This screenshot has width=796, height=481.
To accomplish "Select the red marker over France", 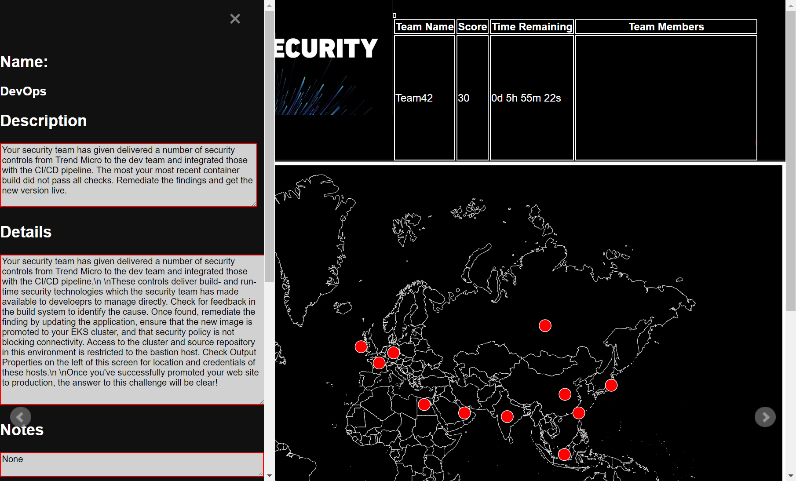I will 379,363.
